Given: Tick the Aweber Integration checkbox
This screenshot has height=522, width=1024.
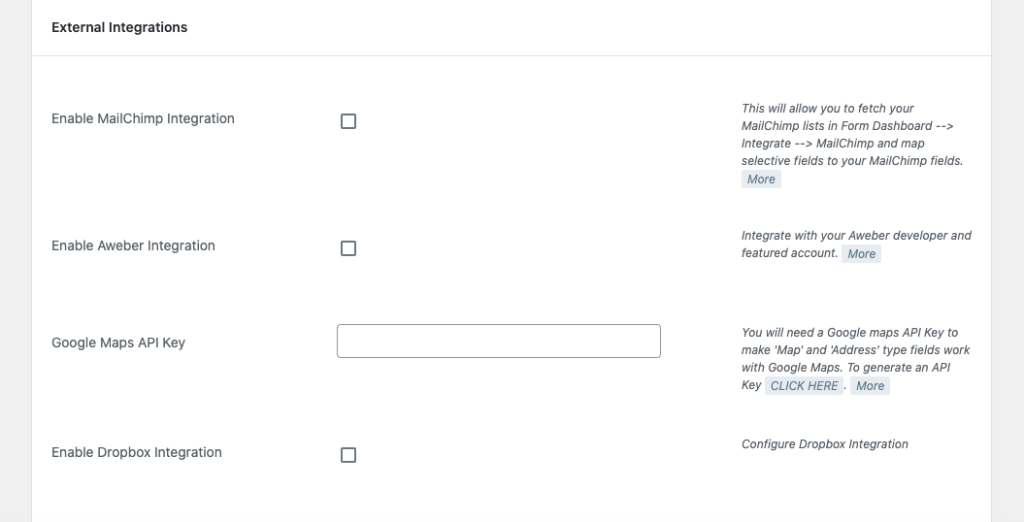Looking at the screenshot, I should 348,248.
